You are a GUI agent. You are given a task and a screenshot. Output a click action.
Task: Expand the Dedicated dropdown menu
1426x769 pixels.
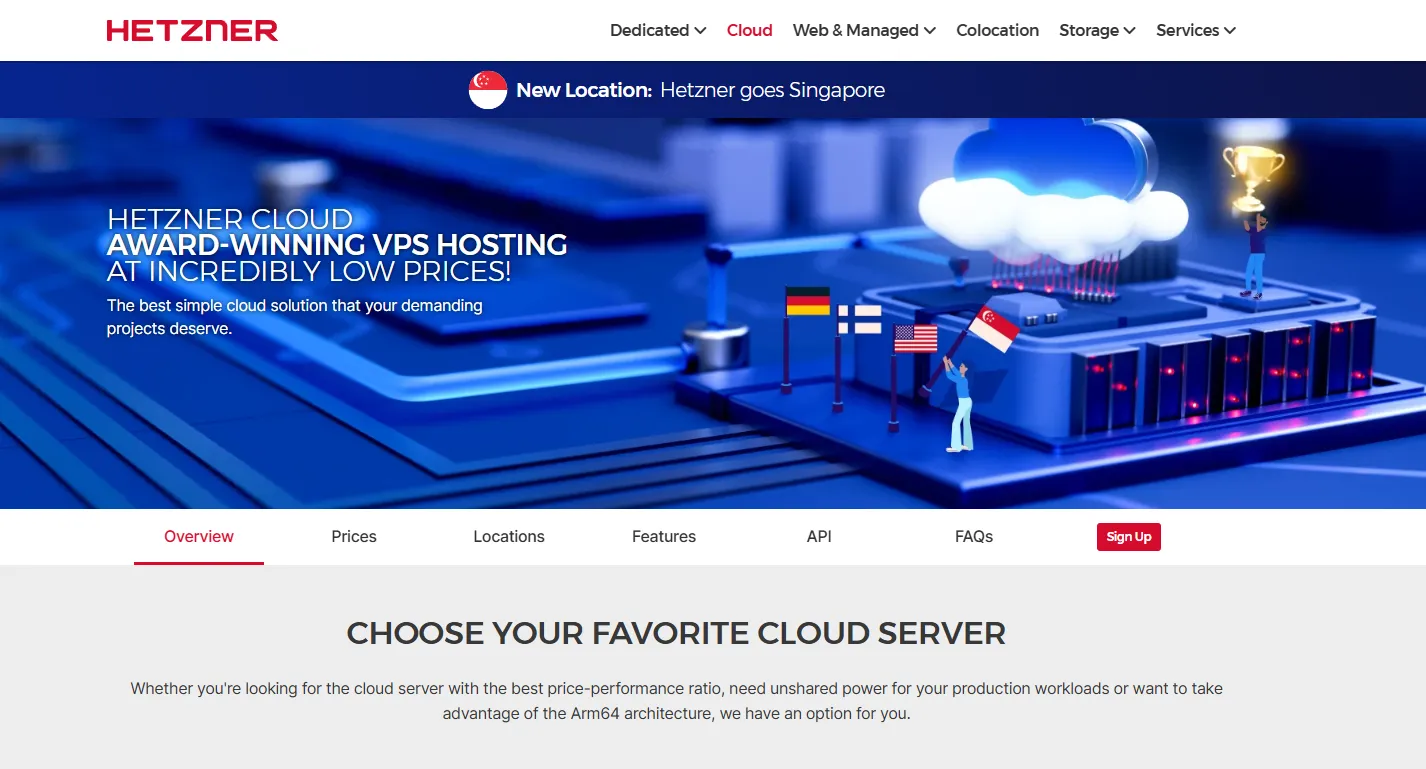coord(658,30)
